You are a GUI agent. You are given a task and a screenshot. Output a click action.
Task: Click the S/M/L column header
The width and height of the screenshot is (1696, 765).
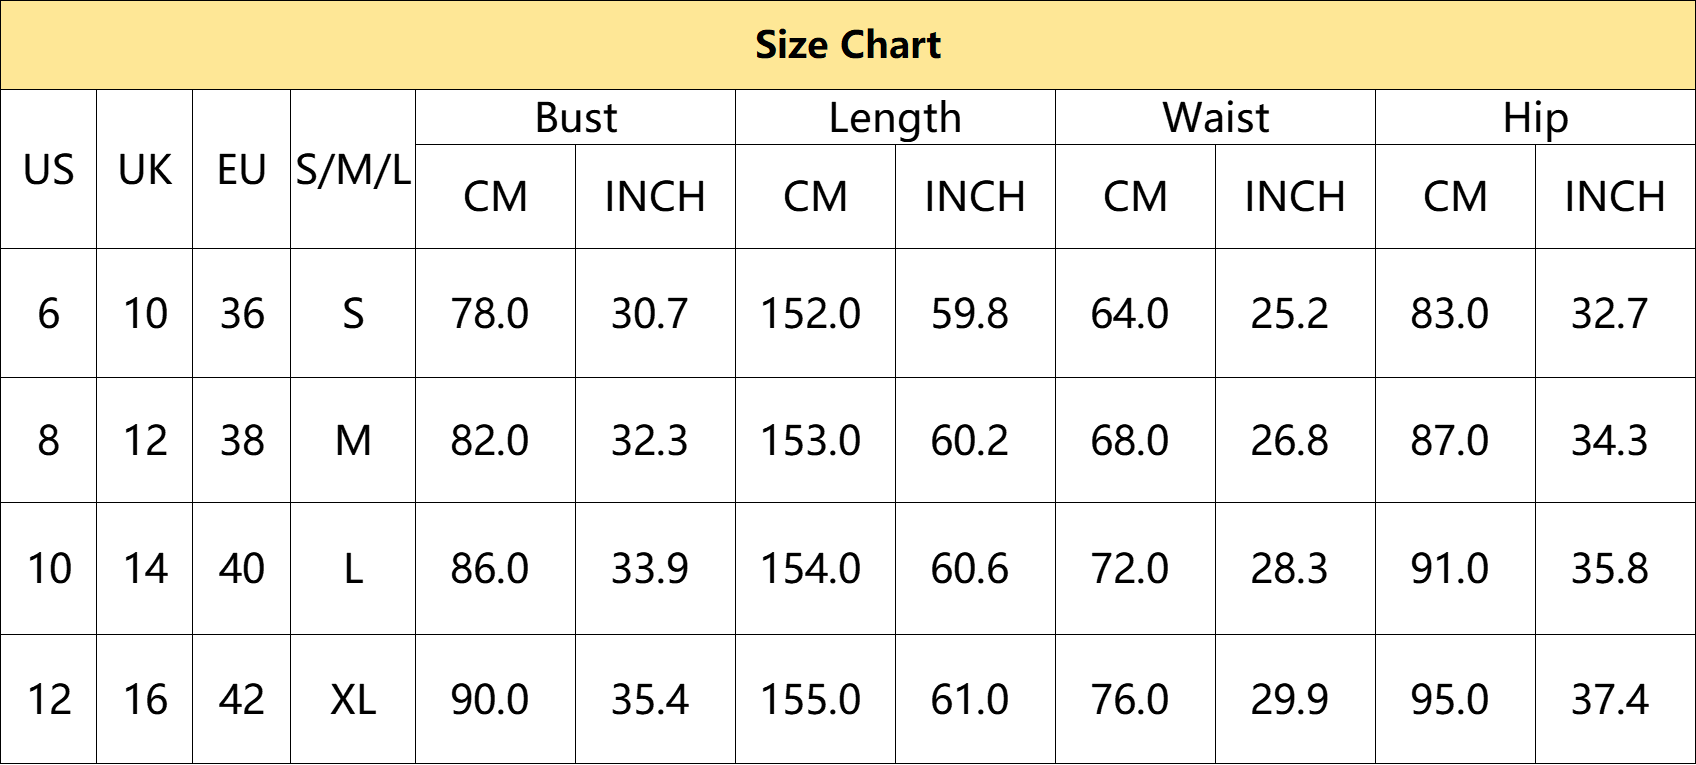(353, 169)
